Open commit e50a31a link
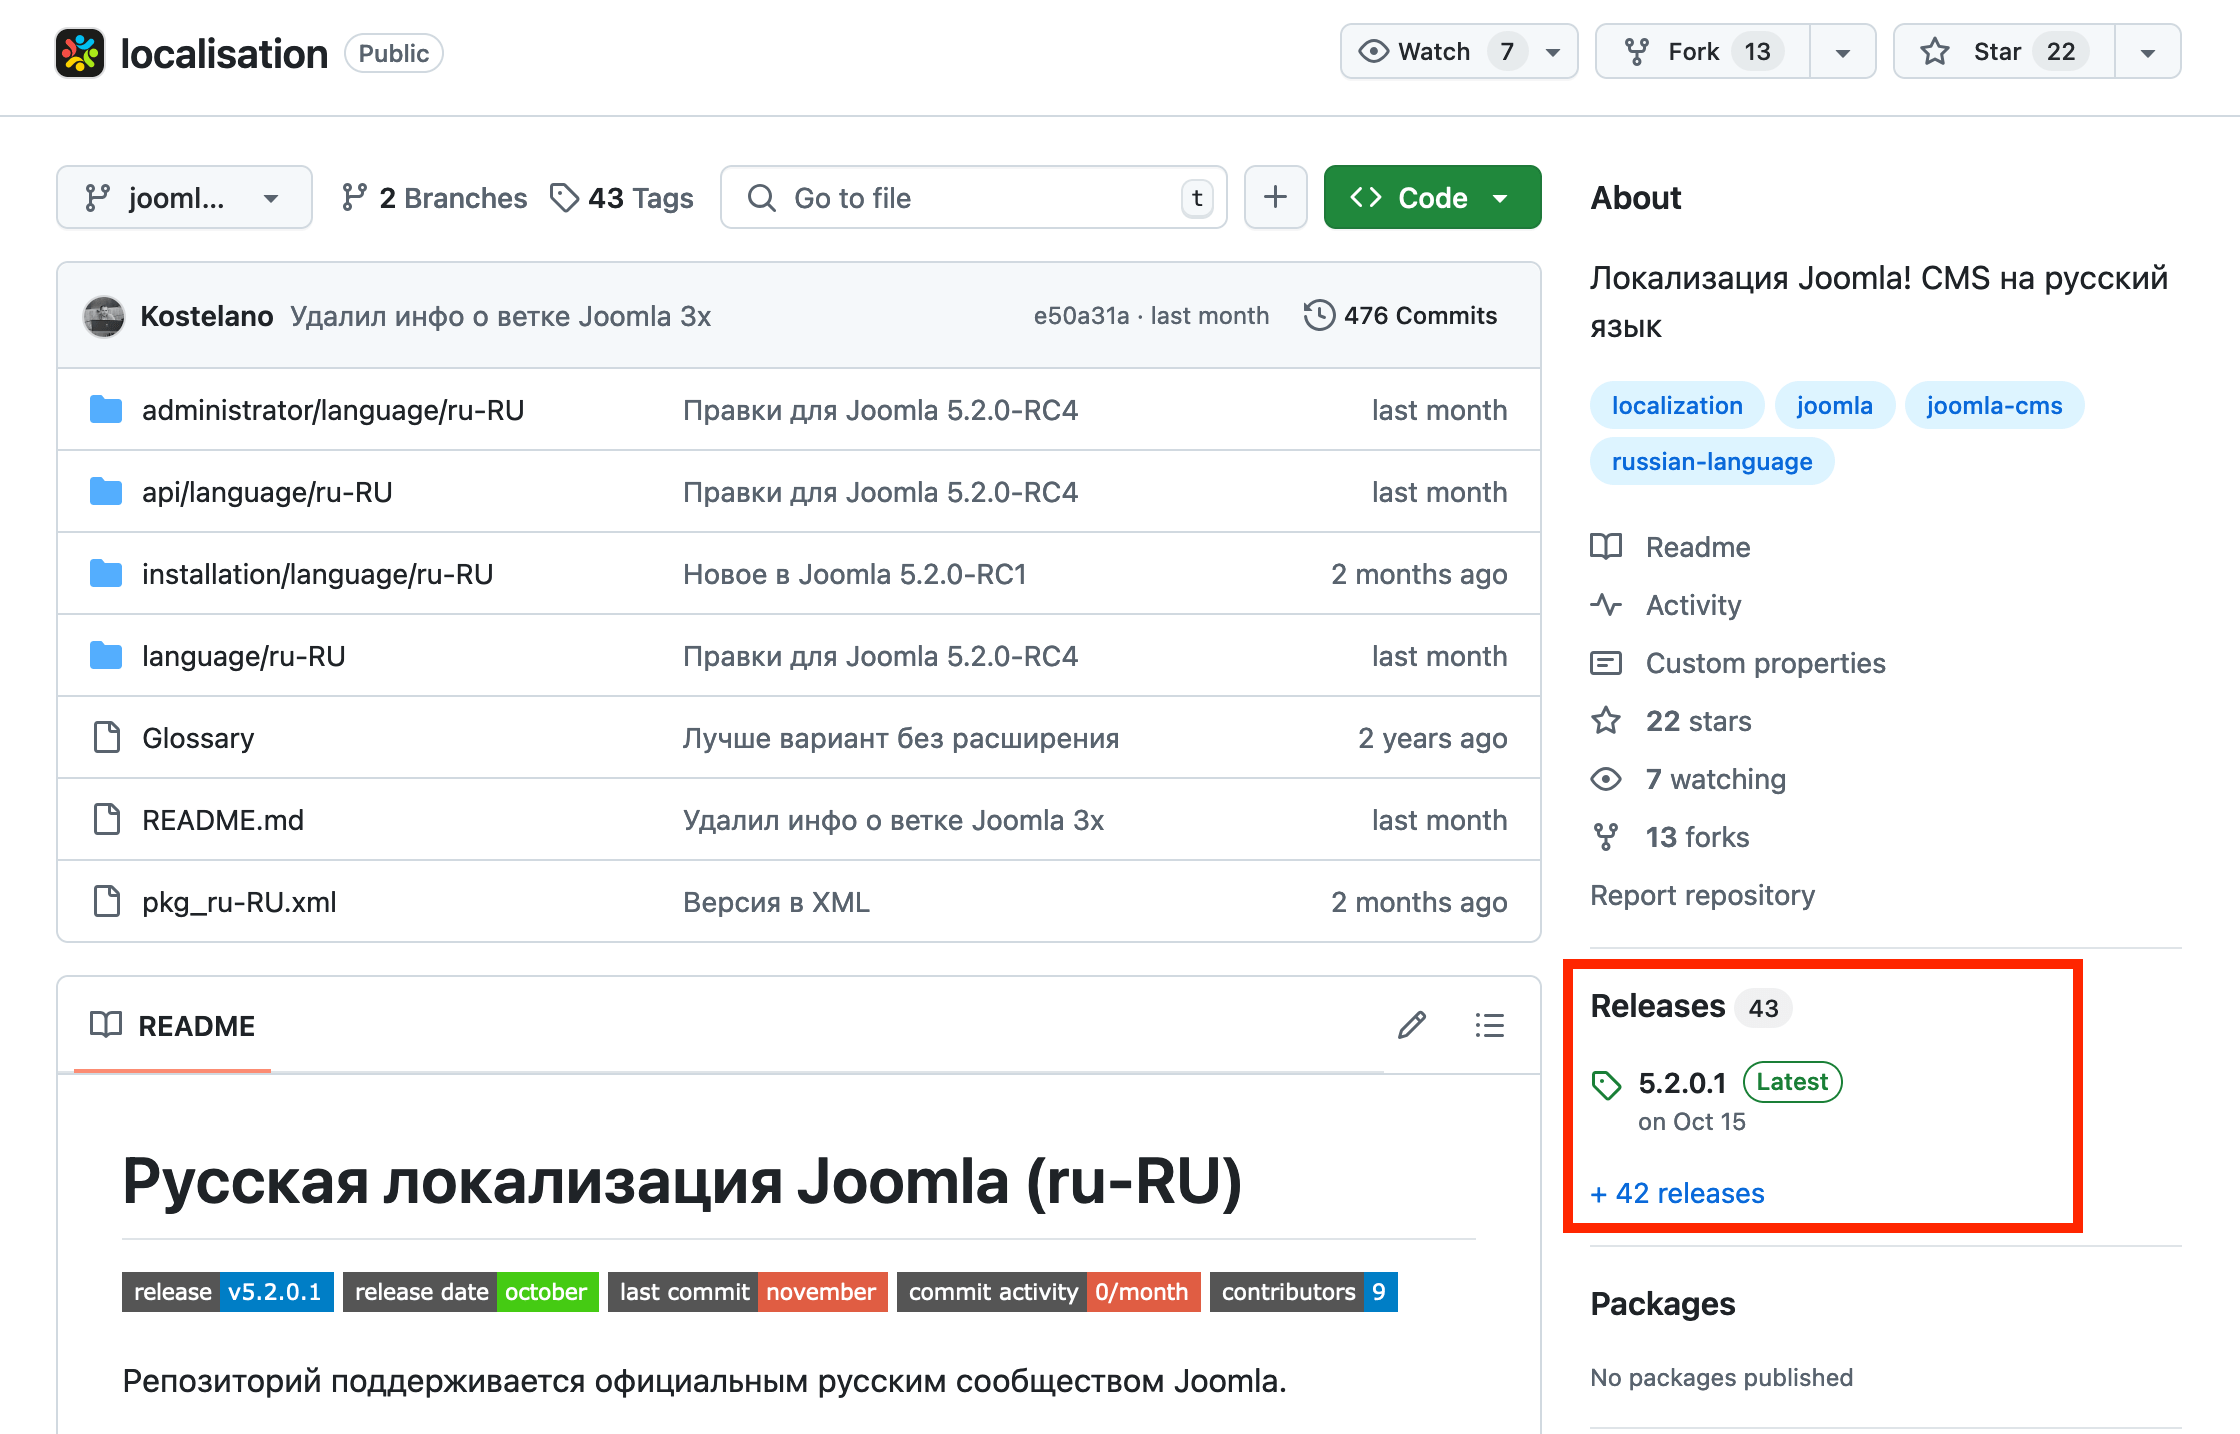Viewport: 2240px width, 1434px height. pyautogui.click(x=1081, y=316)
